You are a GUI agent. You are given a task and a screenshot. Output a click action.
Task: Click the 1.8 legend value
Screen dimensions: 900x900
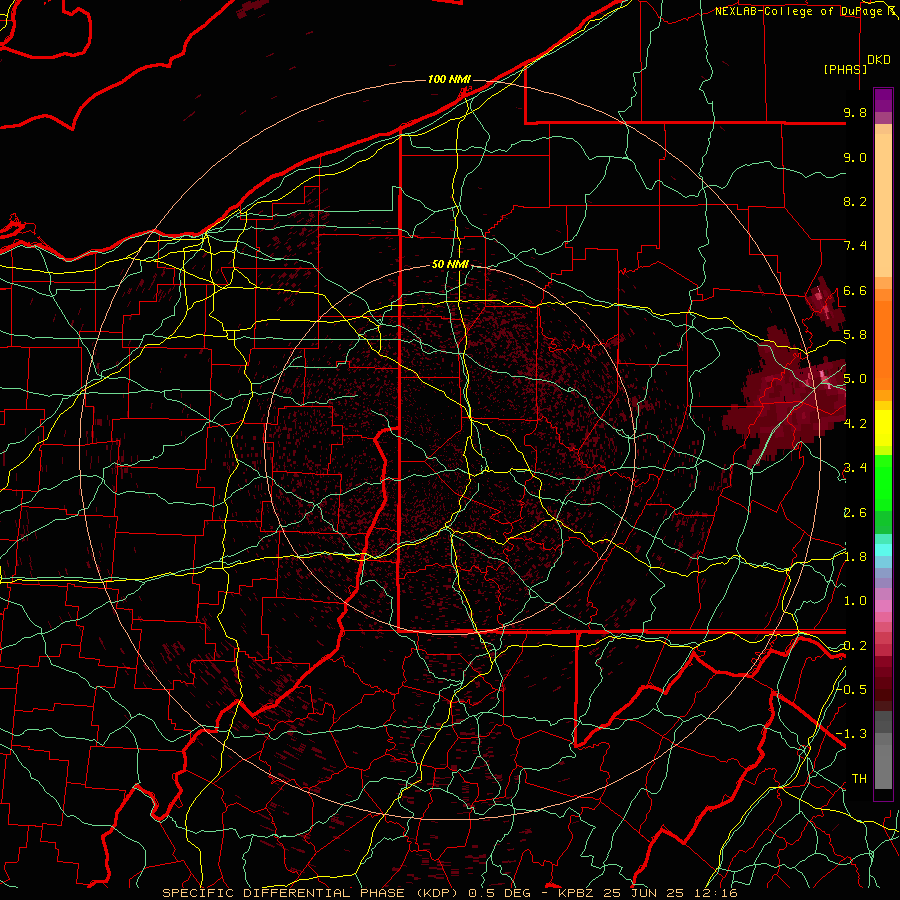855,557
